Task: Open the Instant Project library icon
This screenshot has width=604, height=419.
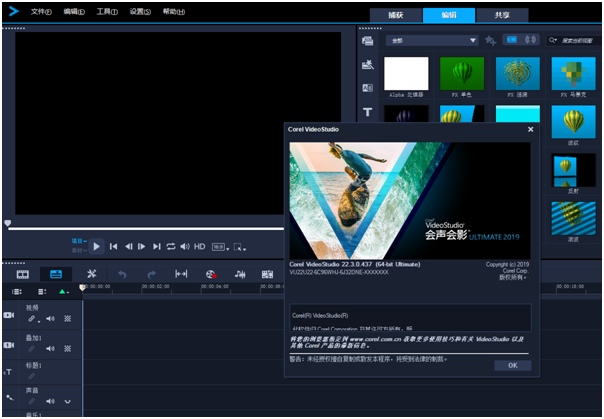Action: 367,65
